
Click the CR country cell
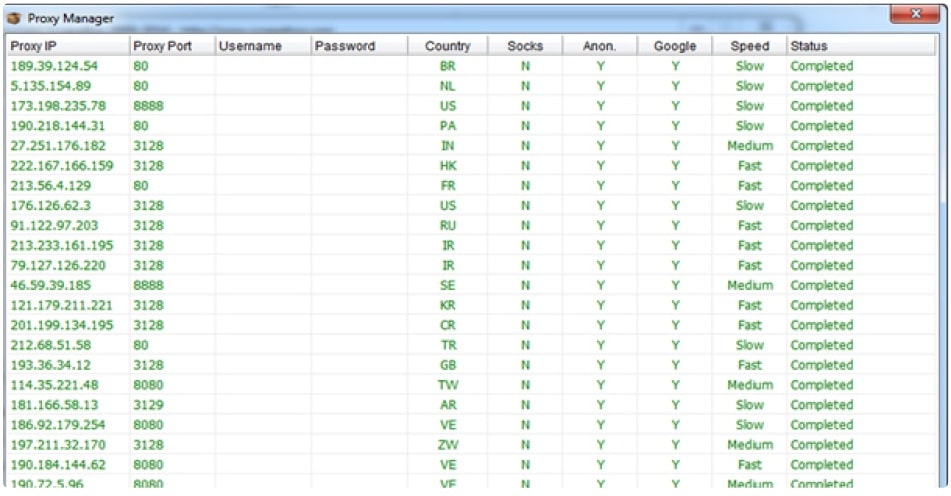[x=448, y=325]
